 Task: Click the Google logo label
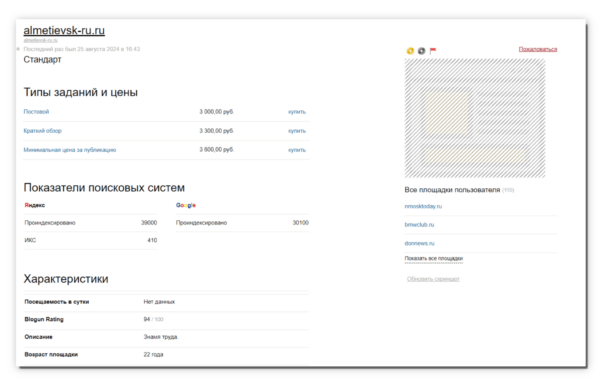click(186, 205)
